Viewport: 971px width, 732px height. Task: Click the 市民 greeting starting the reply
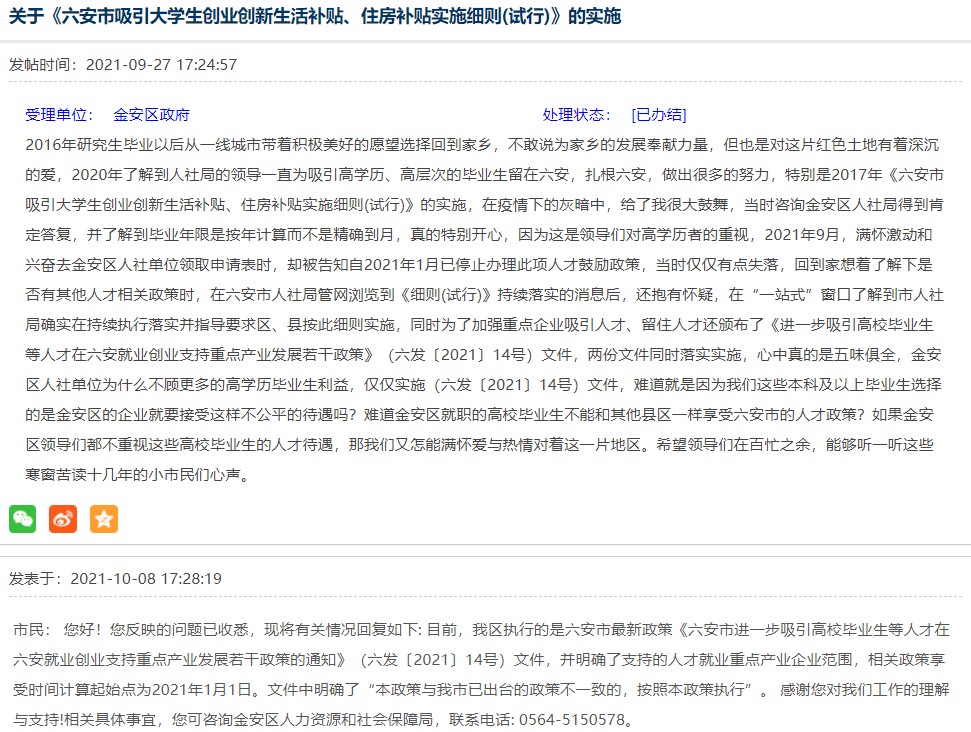[32, 630]
